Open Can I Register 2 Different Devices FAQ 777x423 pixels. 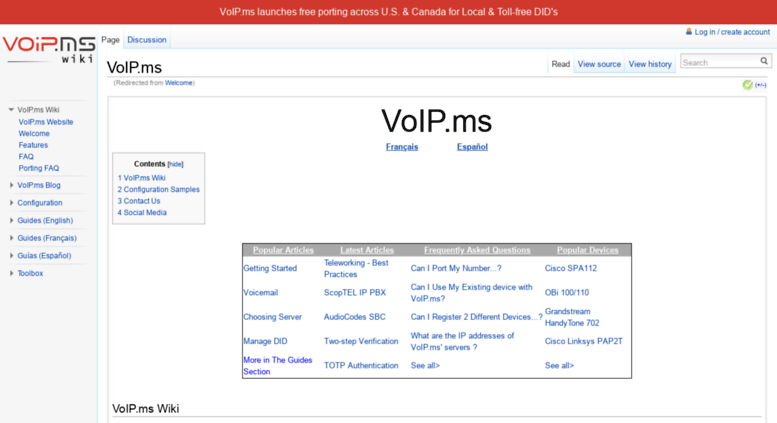coord(477,317)
